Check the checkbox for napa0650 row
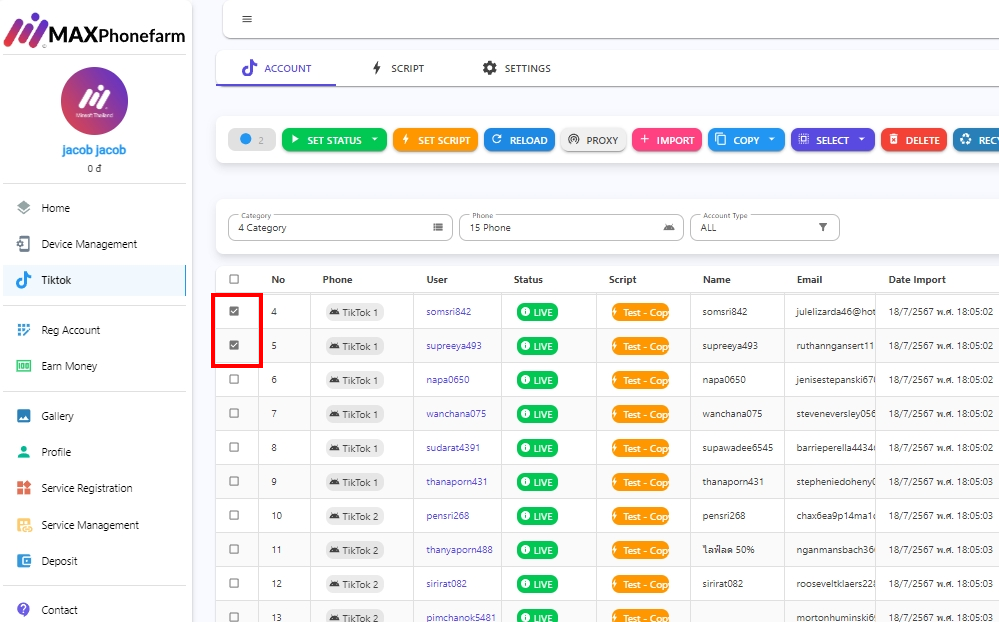This screenshot has height=622, width=999. click(x=234, y=379)
